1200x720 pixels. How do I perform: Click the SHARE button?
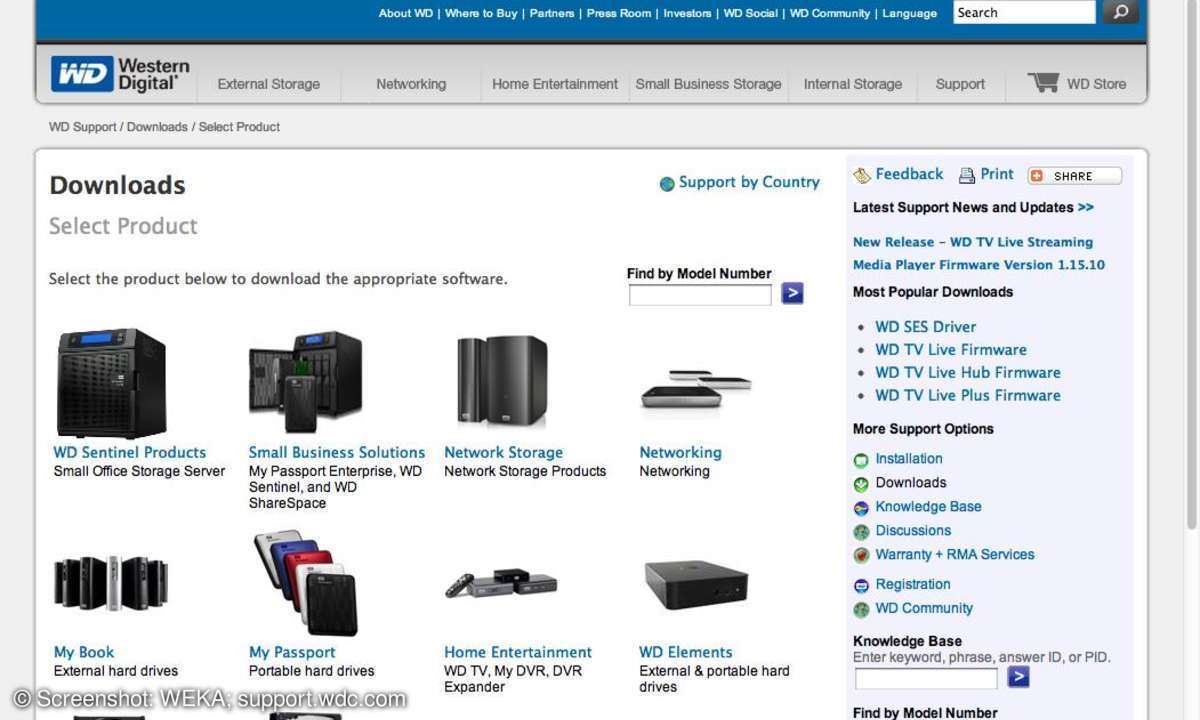pyautogui.click(x=1075, y=176)
